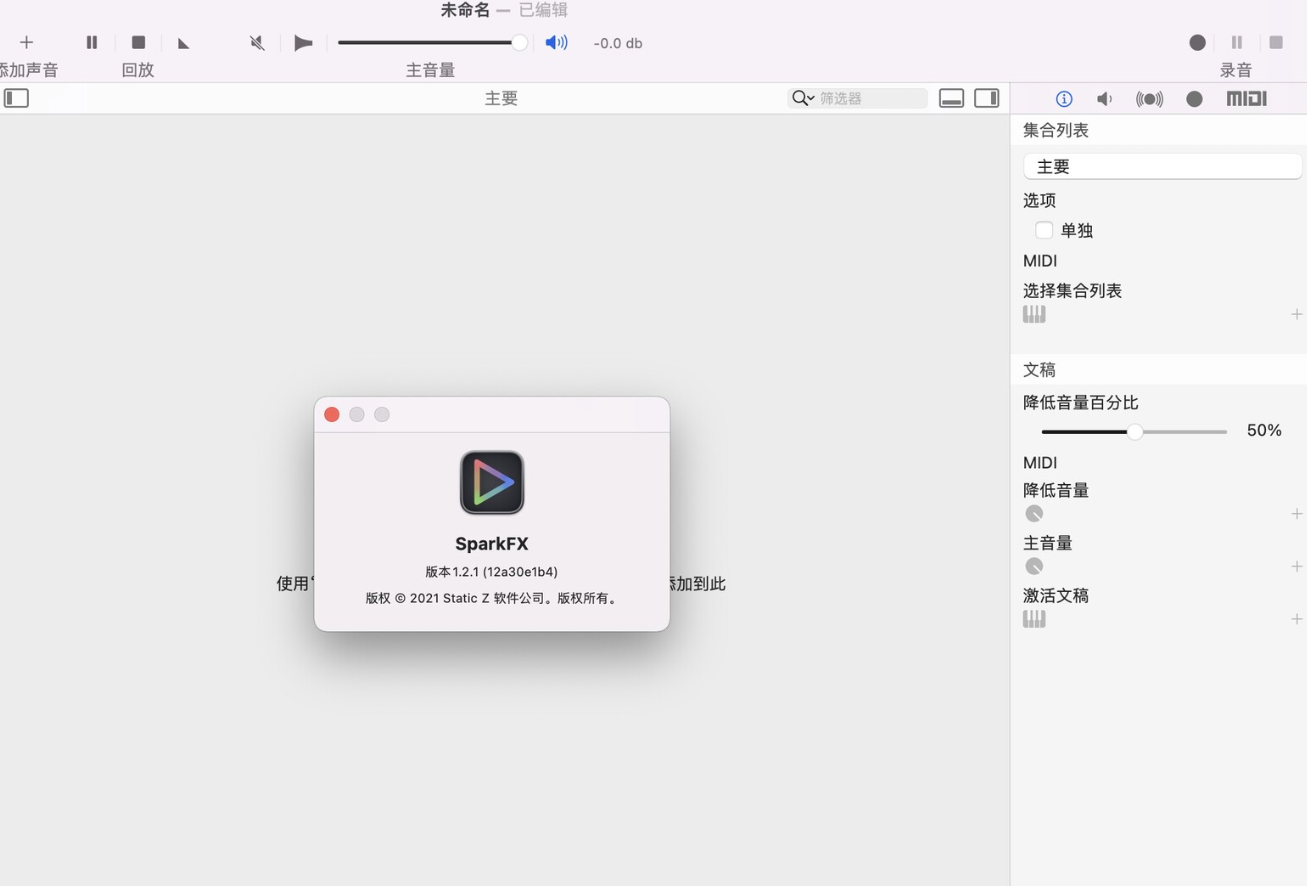Switch to the MIDI inspector
The image size is (1307, 886).
1245,98
